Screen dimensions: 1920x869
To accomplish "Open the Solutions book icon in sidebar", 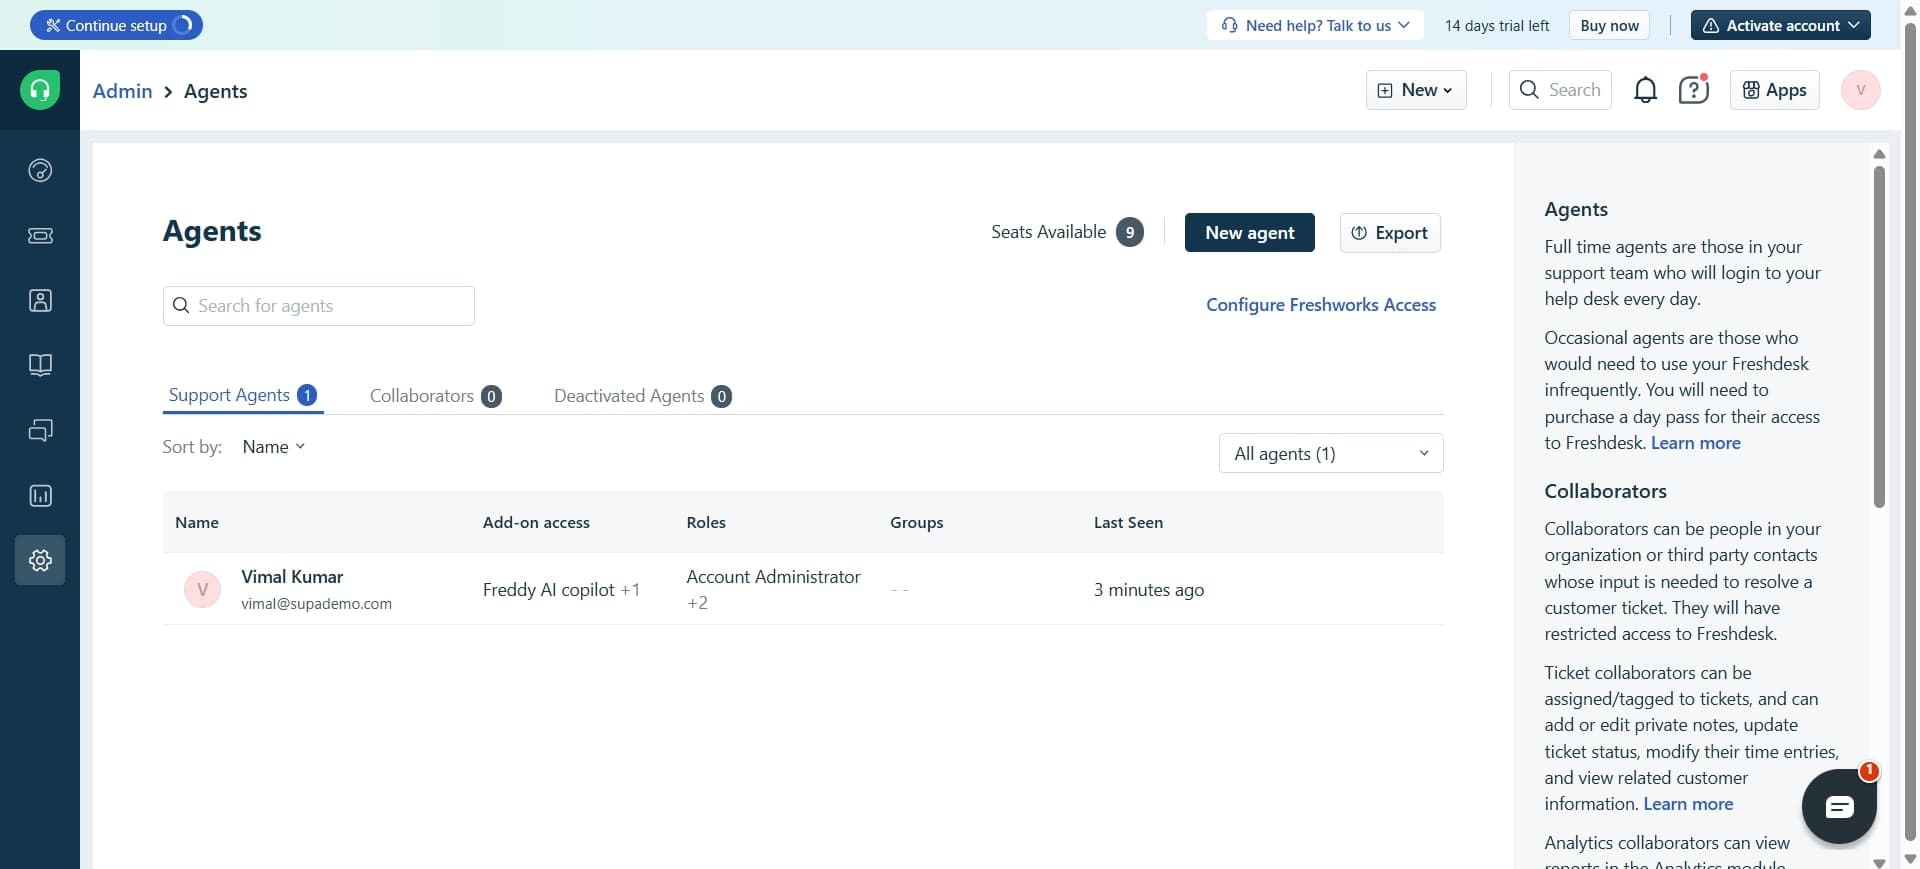I will coord(40,365).
